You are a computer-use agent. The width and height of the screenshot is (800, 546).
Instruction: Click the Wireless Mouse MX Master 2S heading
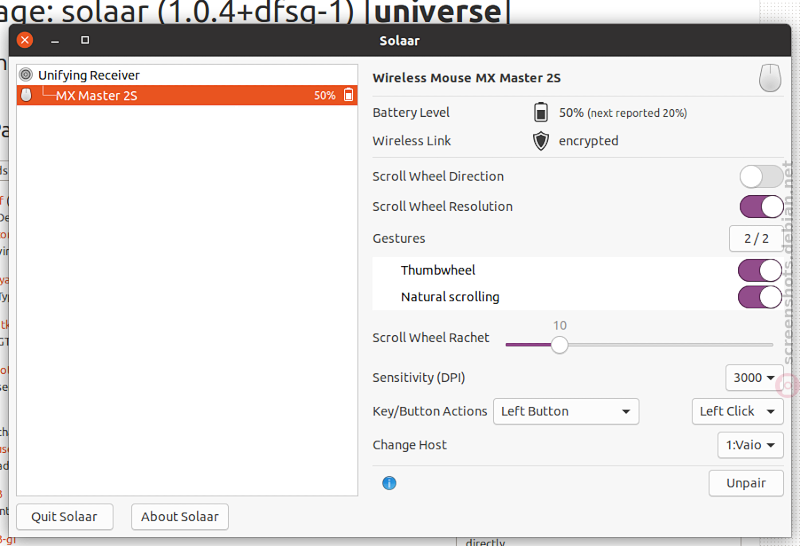[x=466, y=78]
